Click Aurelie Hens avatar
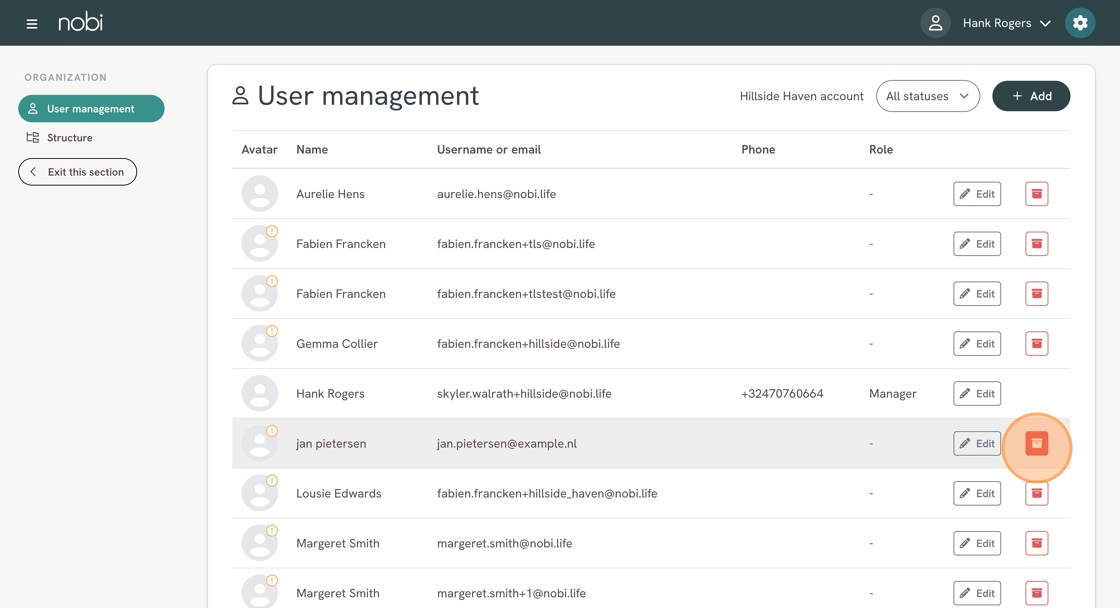Image resolution: width=1120 pixels, height=608 pixels. [x=259, y=194]
